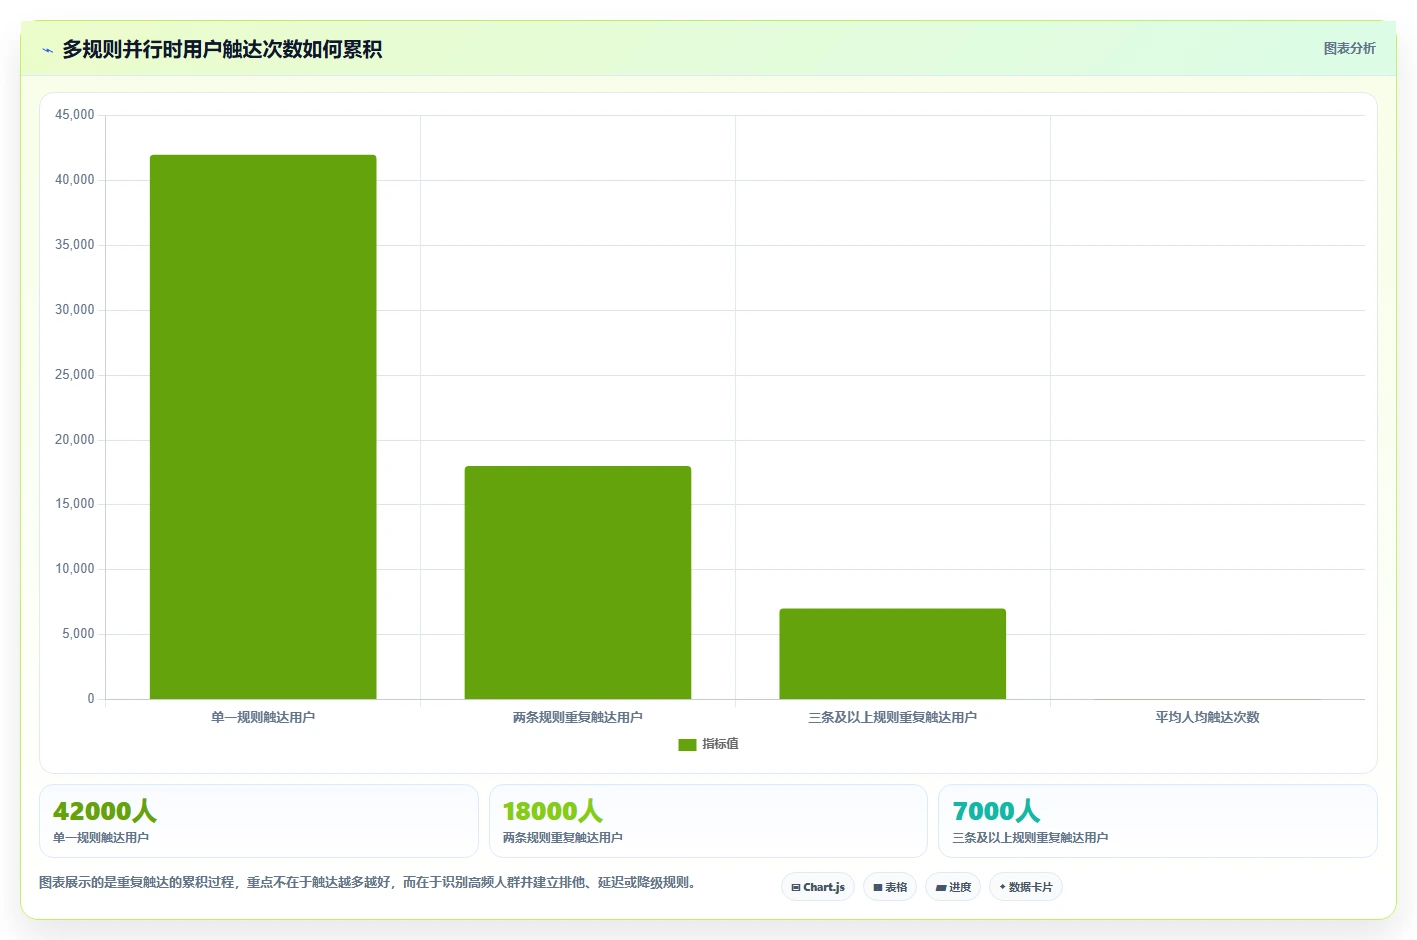This screenshot has height=940, width=1417.
Task: Click the 单一规则触达用户 bar in chart
Action: coord(263,427)
